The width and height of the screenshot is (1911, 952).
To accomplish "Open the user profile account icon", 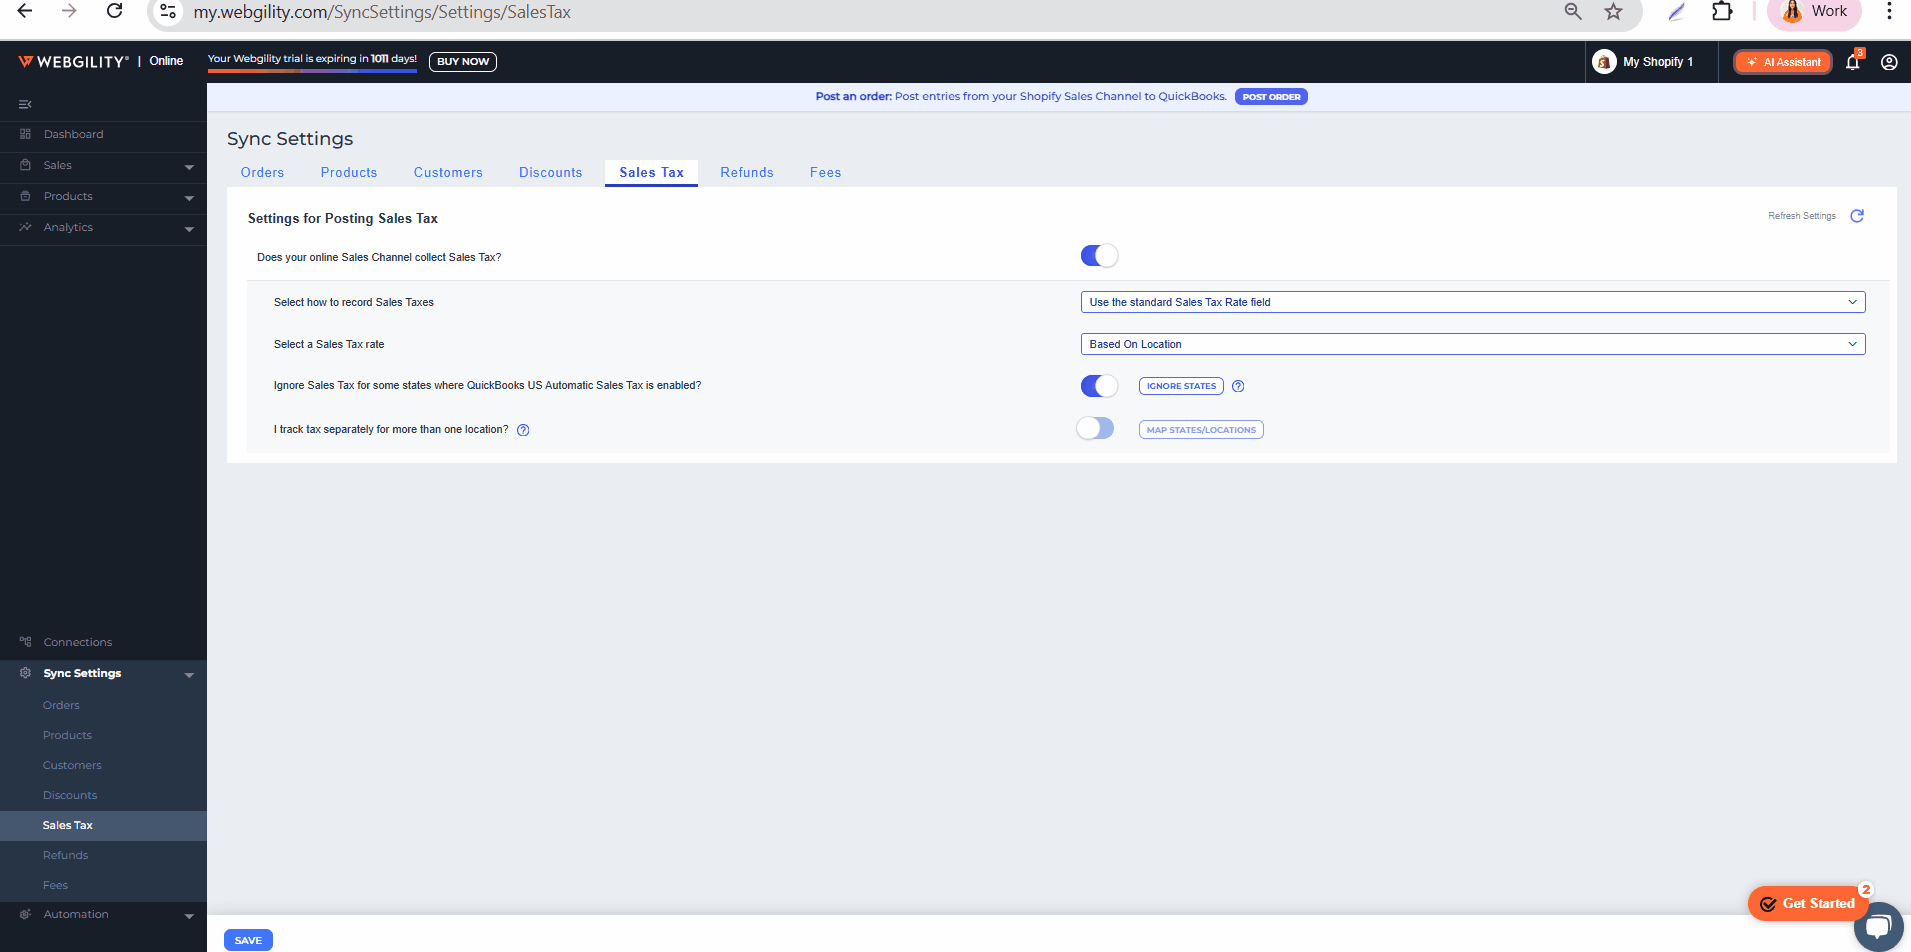I will pyautogui.click(x=1889, y=62).
